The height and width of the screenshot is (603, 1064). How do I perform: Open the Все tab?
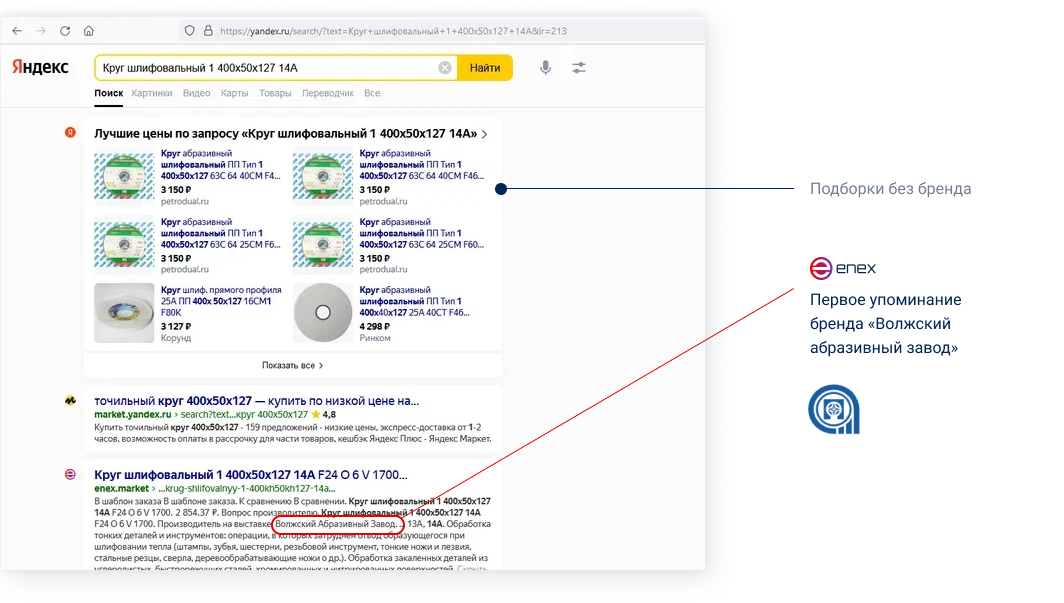[372, 93]
